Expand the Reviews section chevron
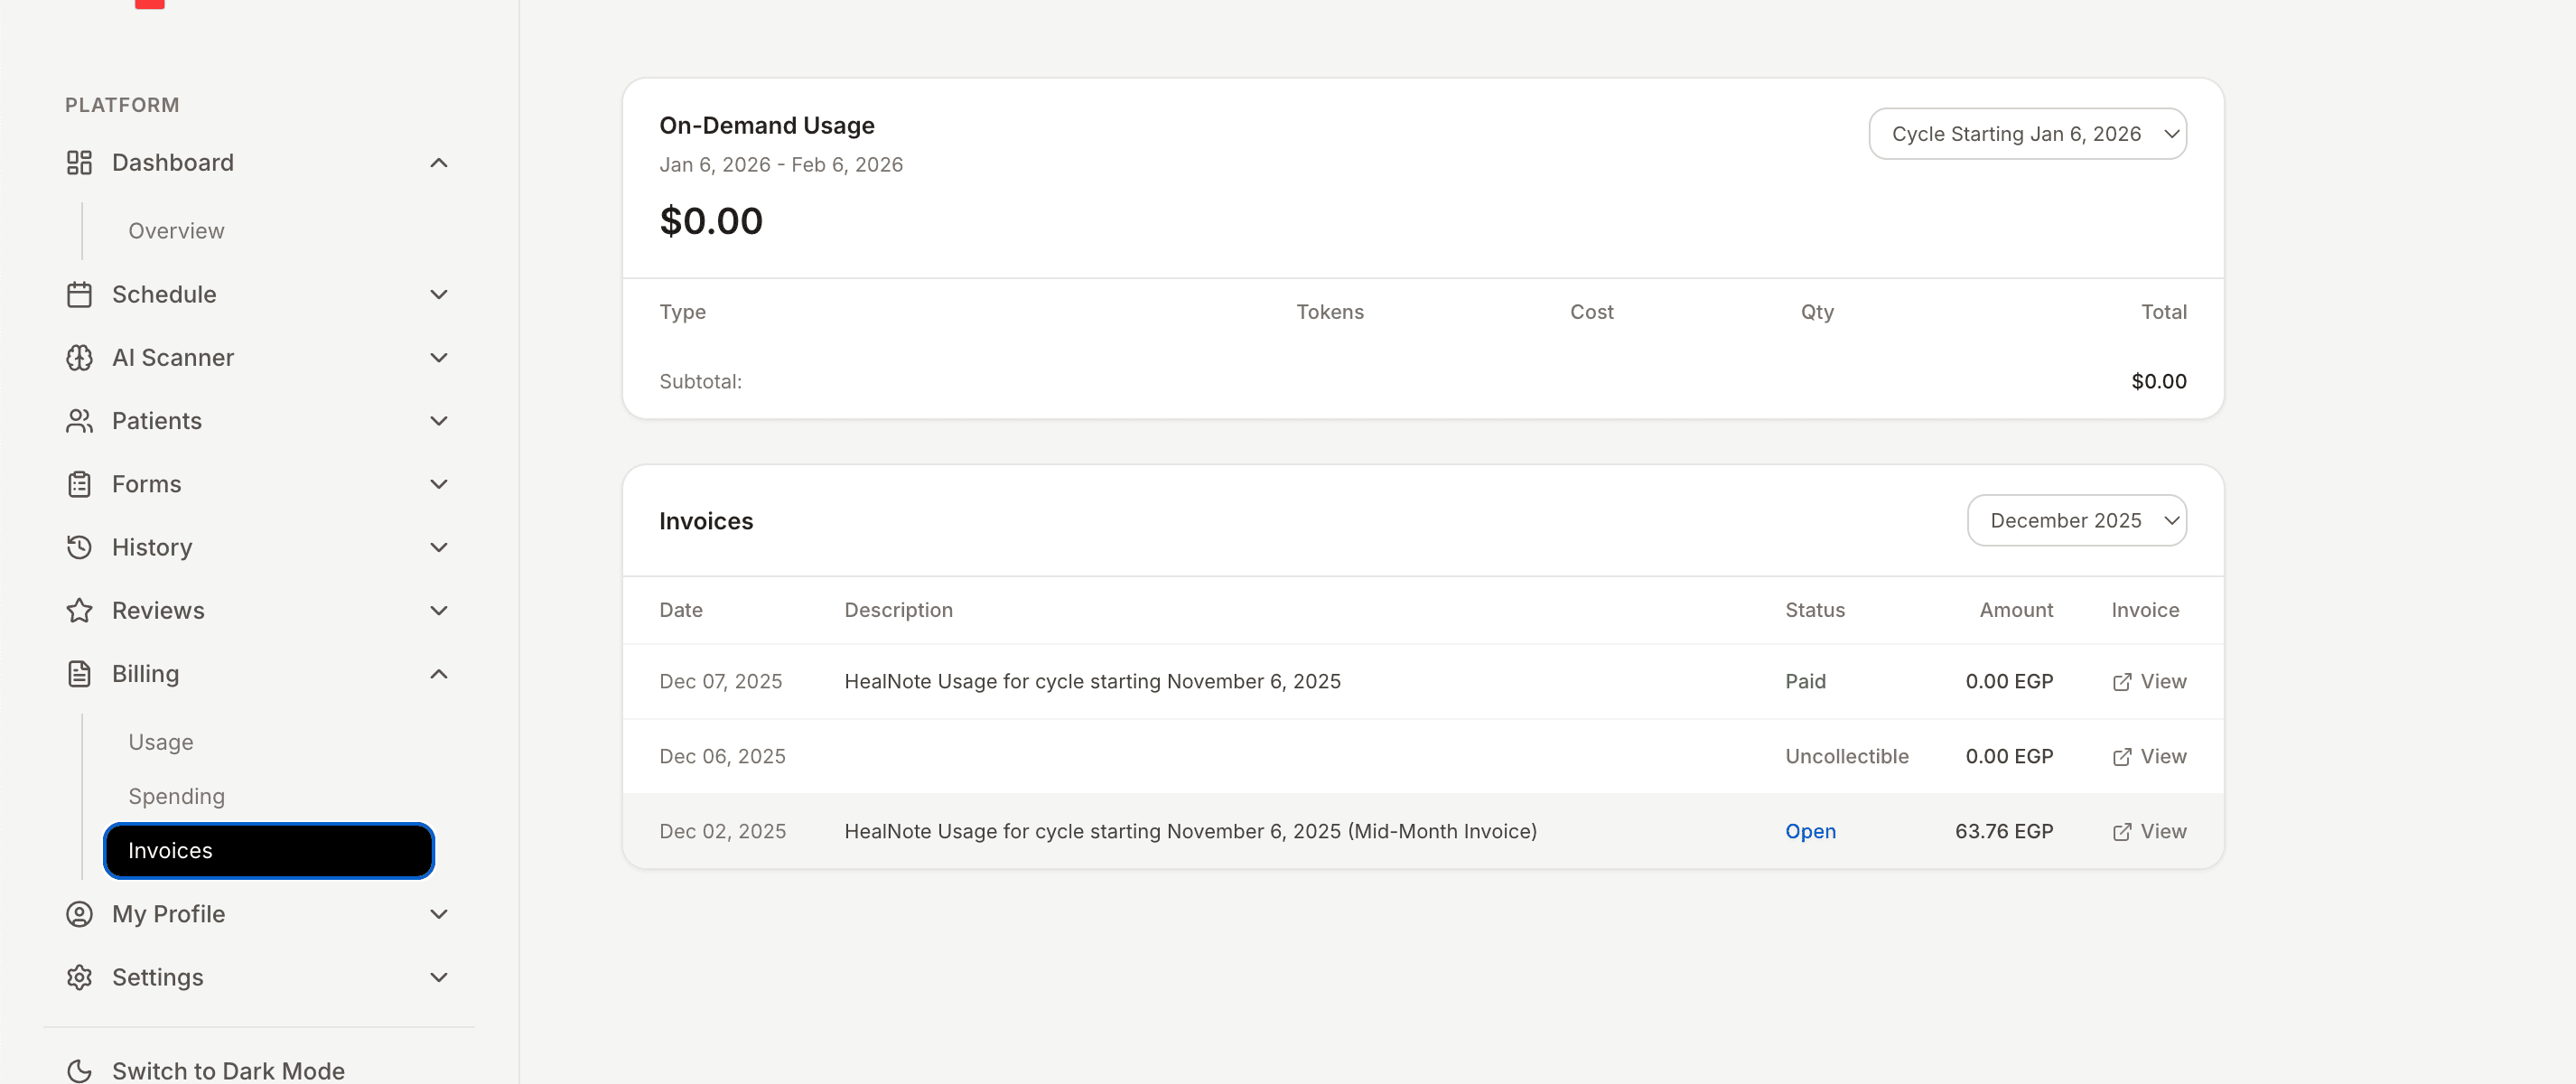Viewport: 2576px width, 1084px height. pos(438,611)
